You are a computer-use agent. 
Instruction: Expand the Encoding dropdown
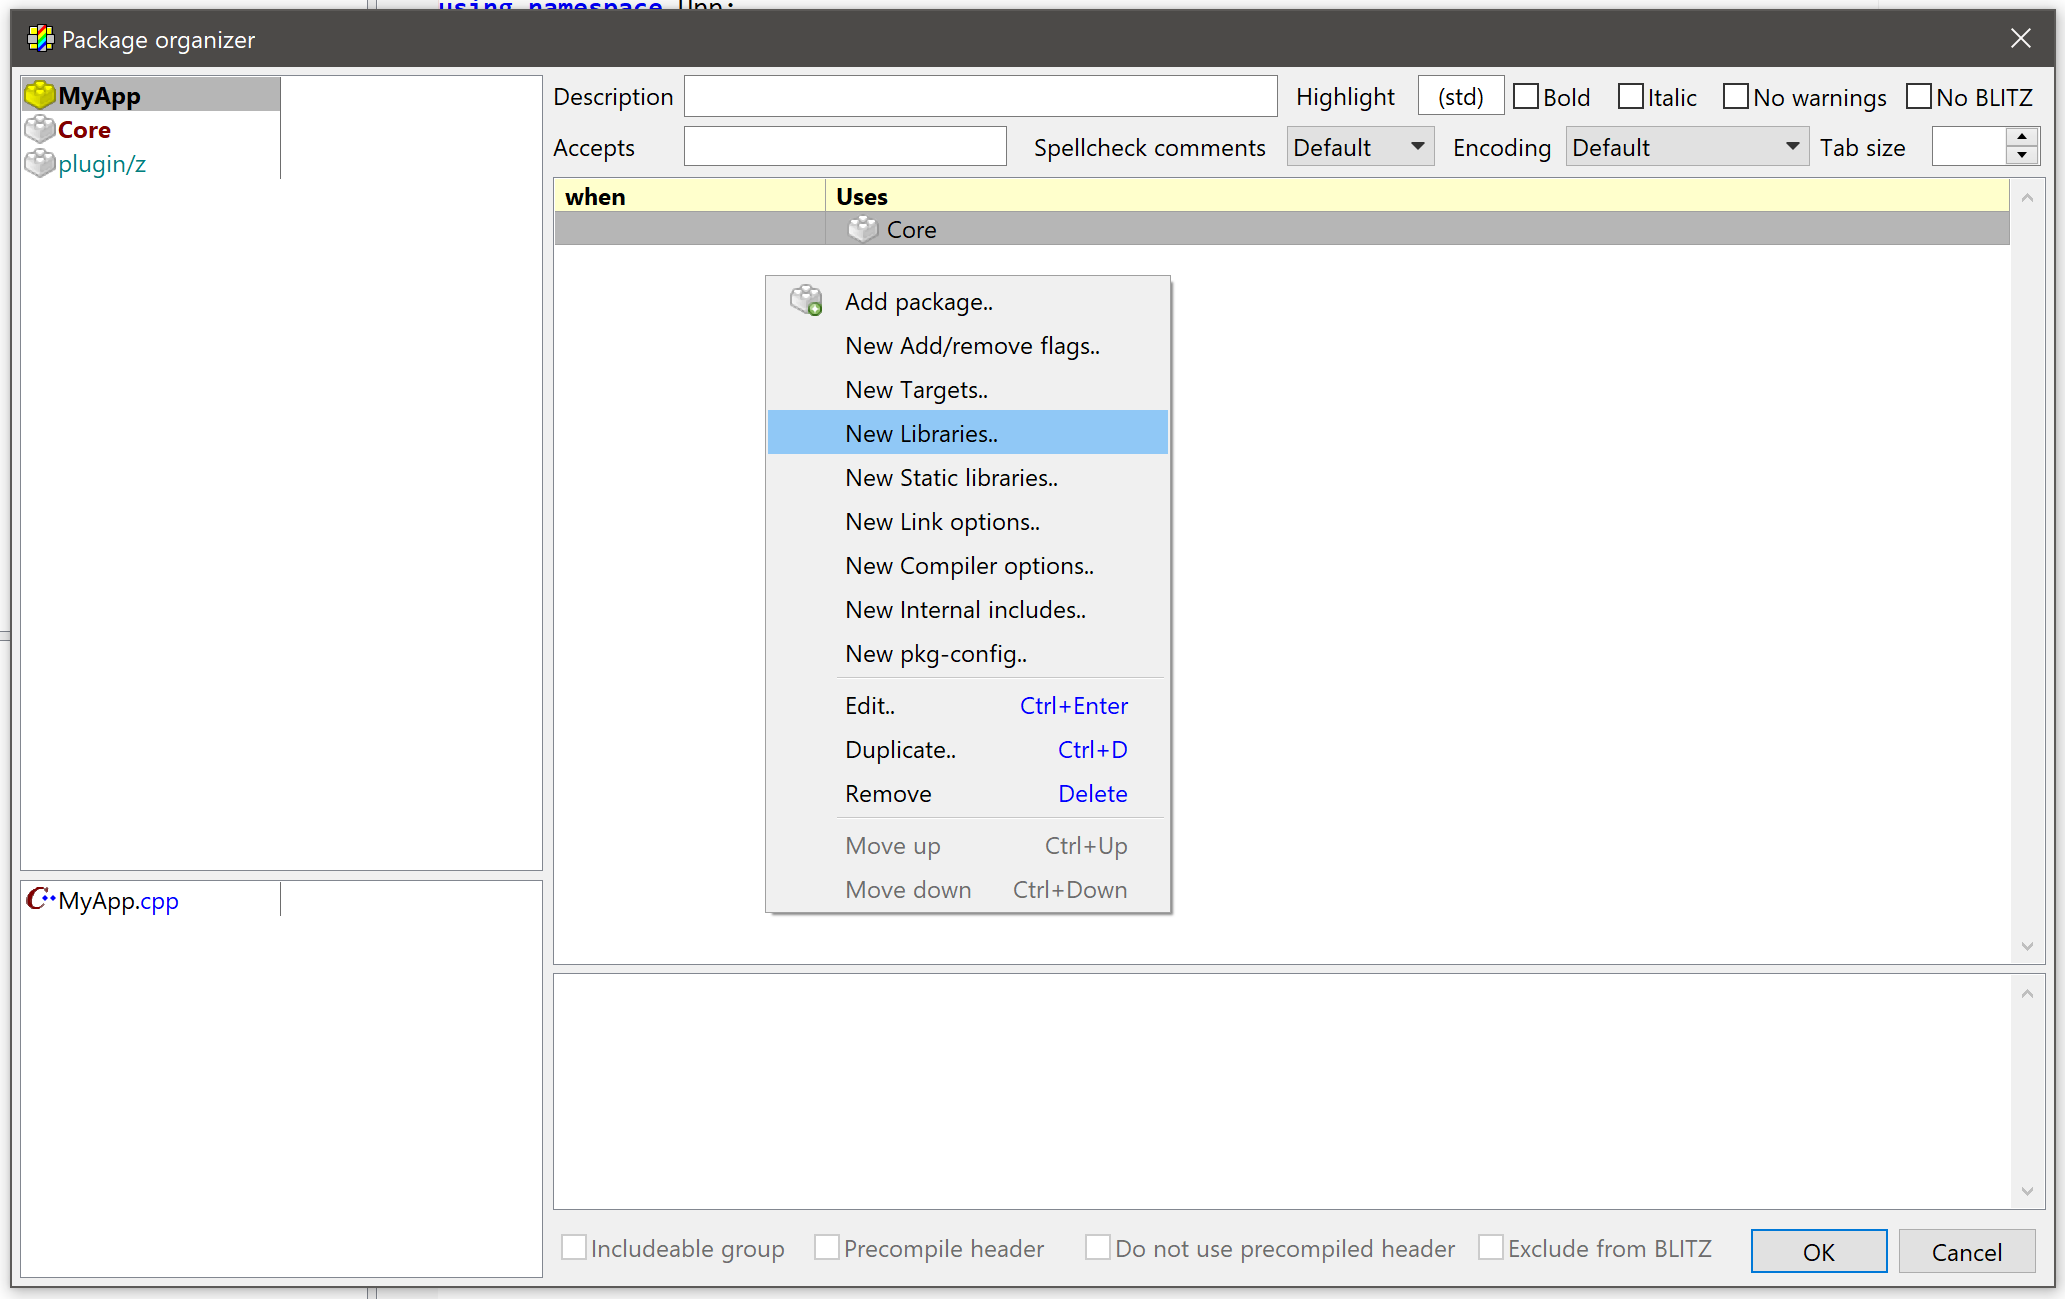coord(1686,147)
